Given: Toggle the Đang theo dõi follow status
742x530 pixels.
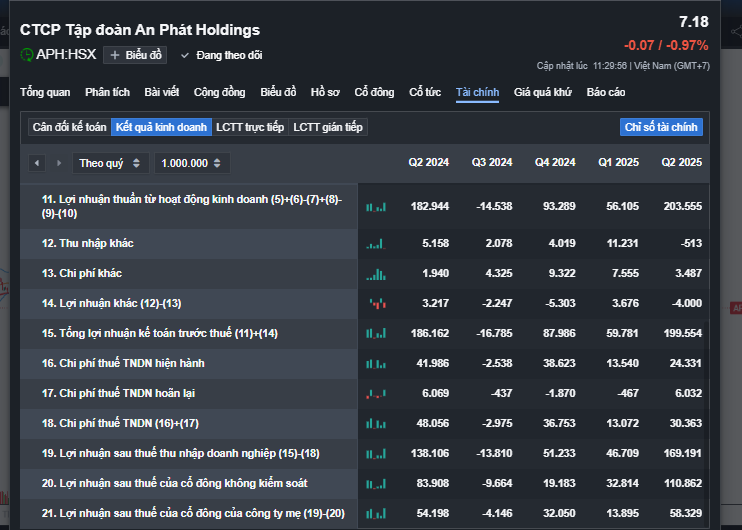Looking at the screenshot, I should 221,55.
